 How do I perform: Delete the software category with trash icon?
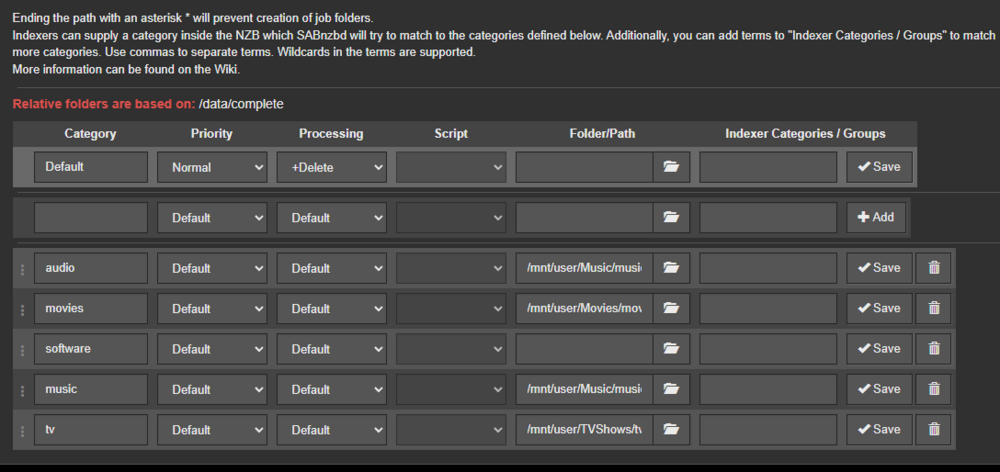tap(934, 349)
